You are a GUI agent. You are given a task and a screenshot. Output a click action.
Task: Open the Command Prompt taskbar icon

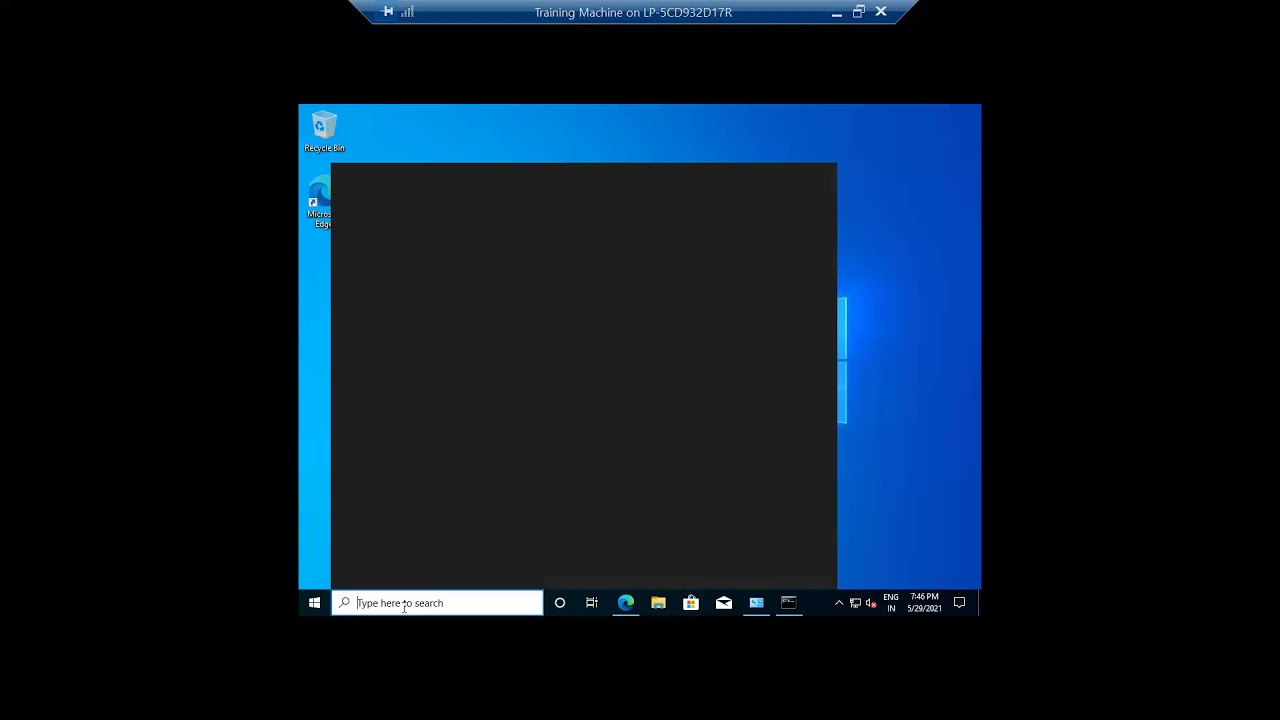(x=789, y=603)
